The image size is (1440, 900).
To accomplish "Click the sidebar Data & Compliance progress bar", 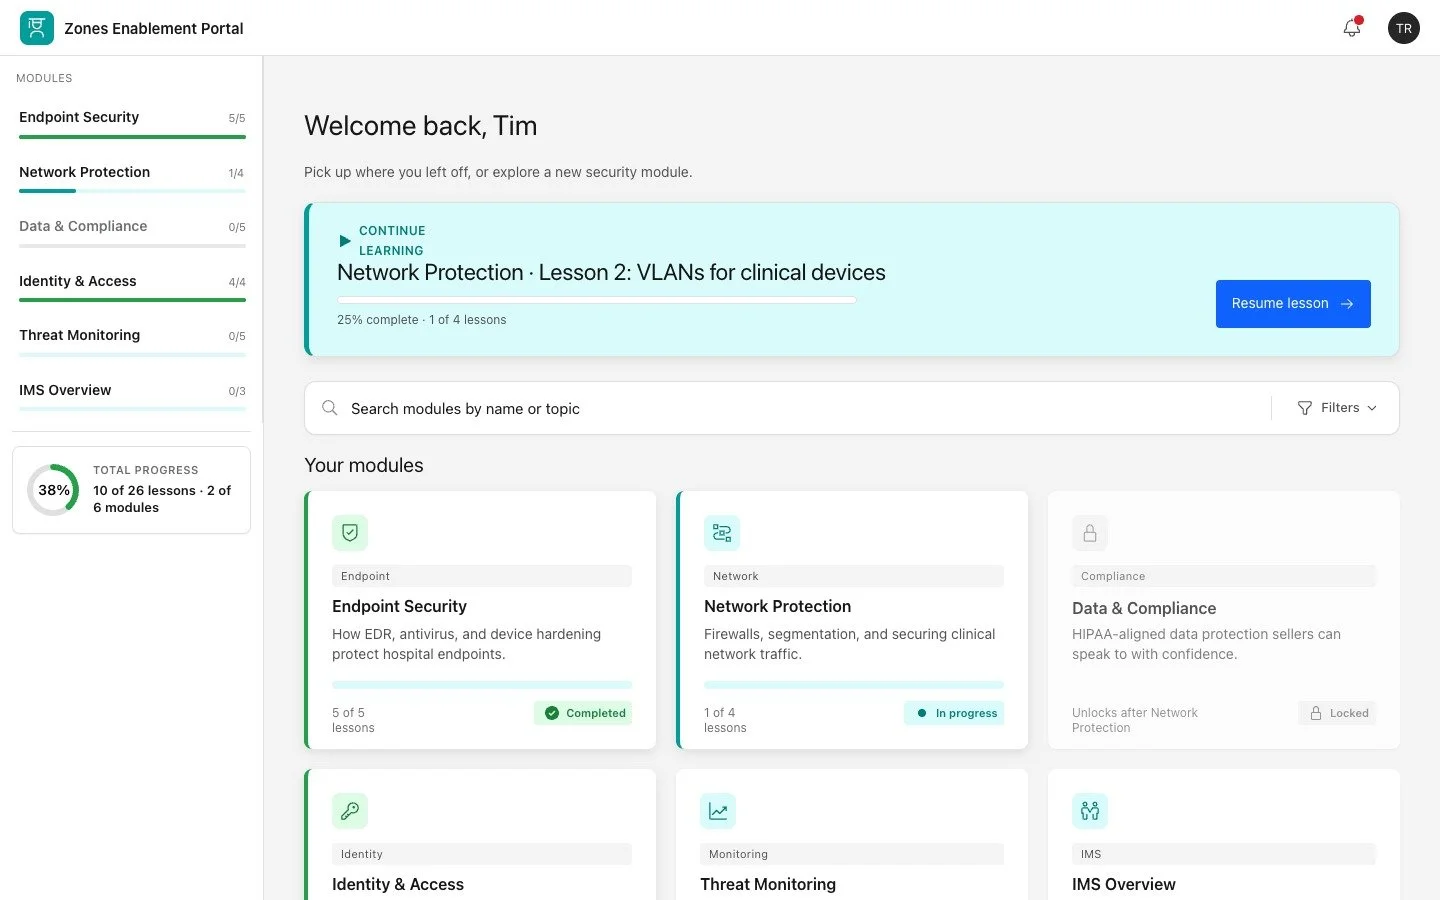I will click(x=132, y=245).
